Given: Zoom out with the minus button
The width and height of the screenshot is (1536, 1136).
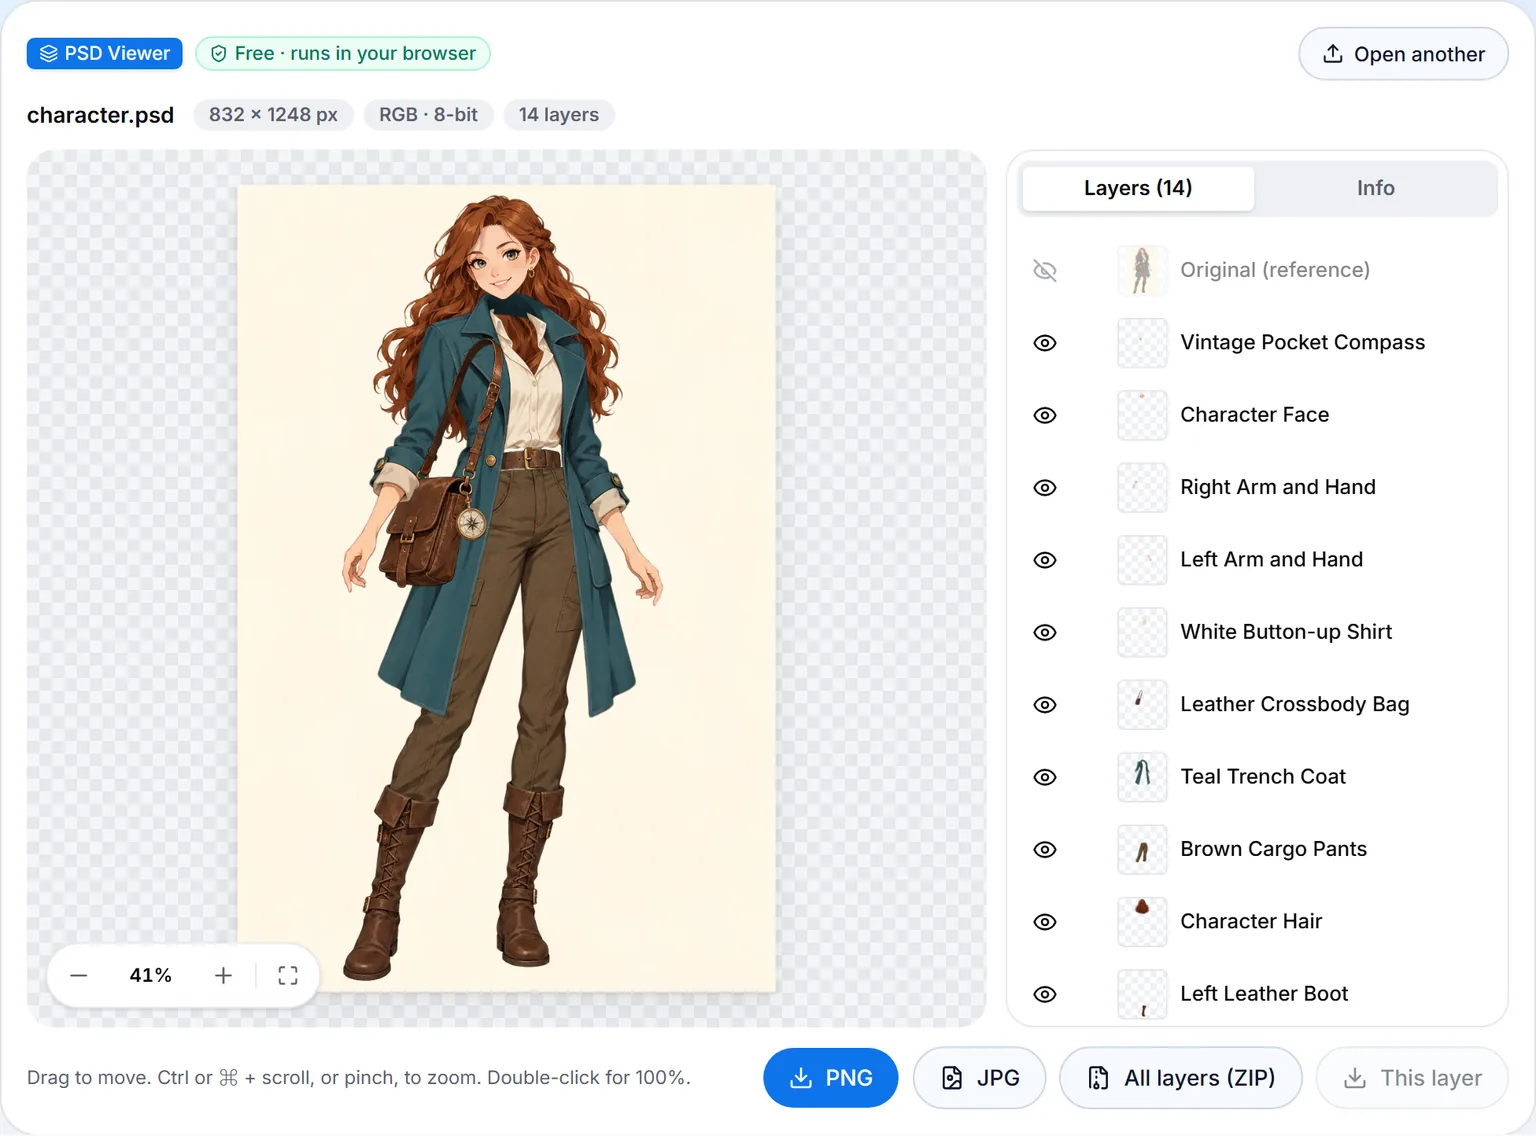Looking at the screenshot, I should (x=79, y=975).
